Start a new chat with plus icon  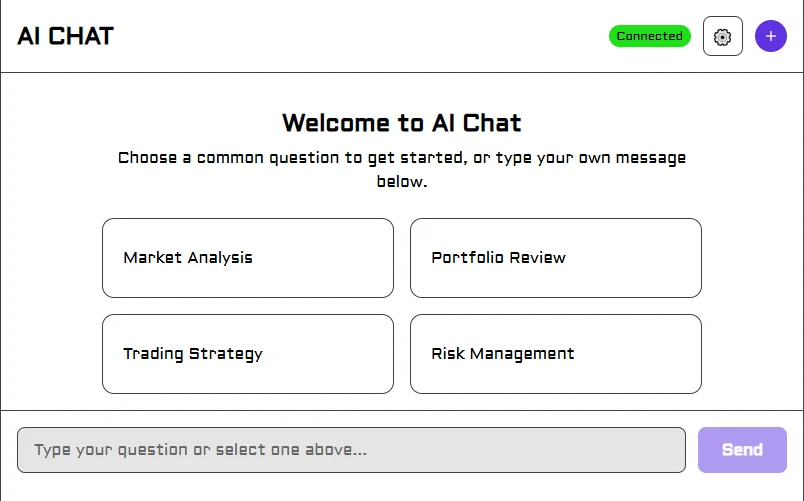coord(770,37)
